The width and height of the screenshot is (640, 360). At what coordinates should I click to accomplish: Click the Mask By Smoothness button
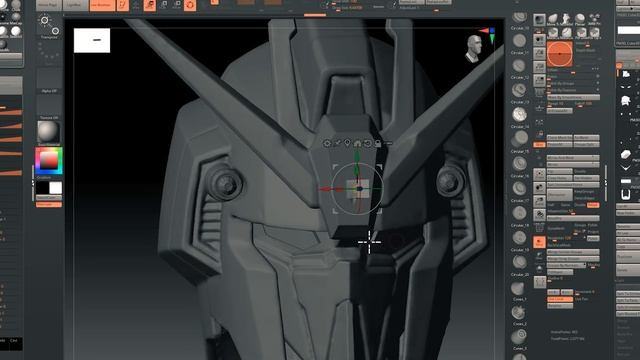[x=573, y=98]
